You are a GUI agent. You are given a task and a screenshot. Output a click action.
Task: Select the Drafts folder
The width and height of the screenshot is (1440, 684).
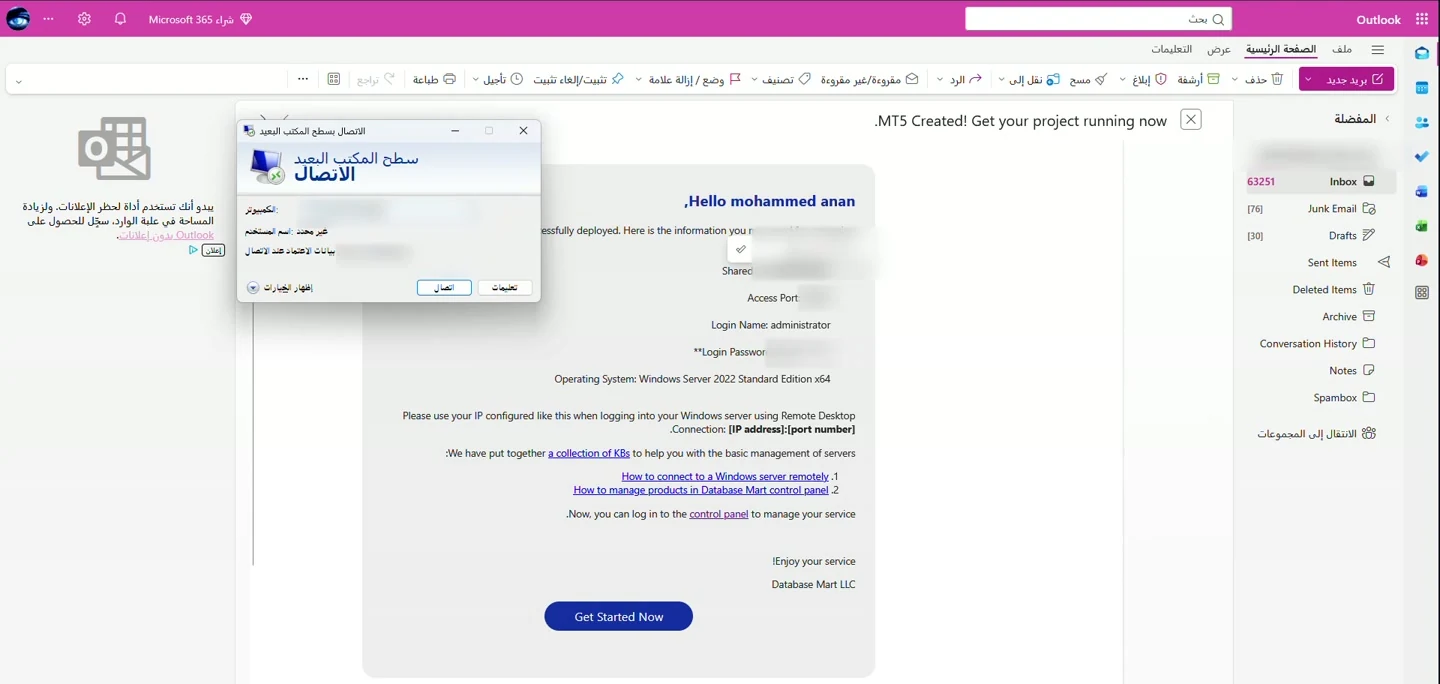coord(1315,235)
